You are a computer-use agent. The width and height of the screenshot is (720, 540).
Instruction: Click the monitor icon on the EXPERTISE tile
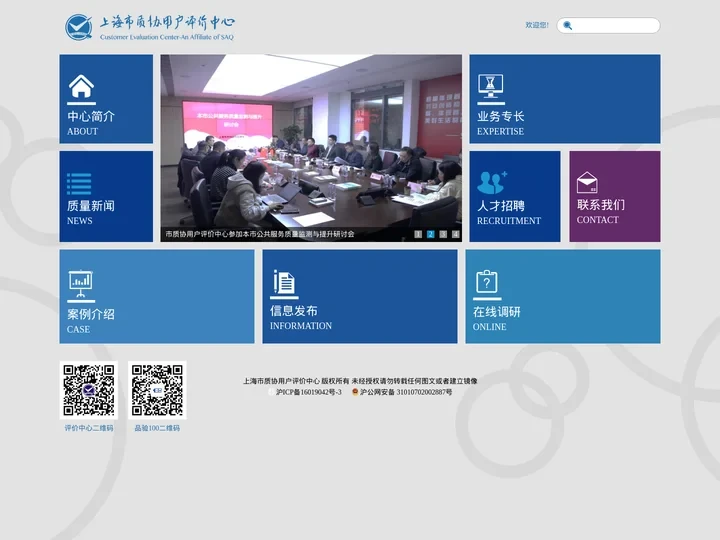coord(491,86)
